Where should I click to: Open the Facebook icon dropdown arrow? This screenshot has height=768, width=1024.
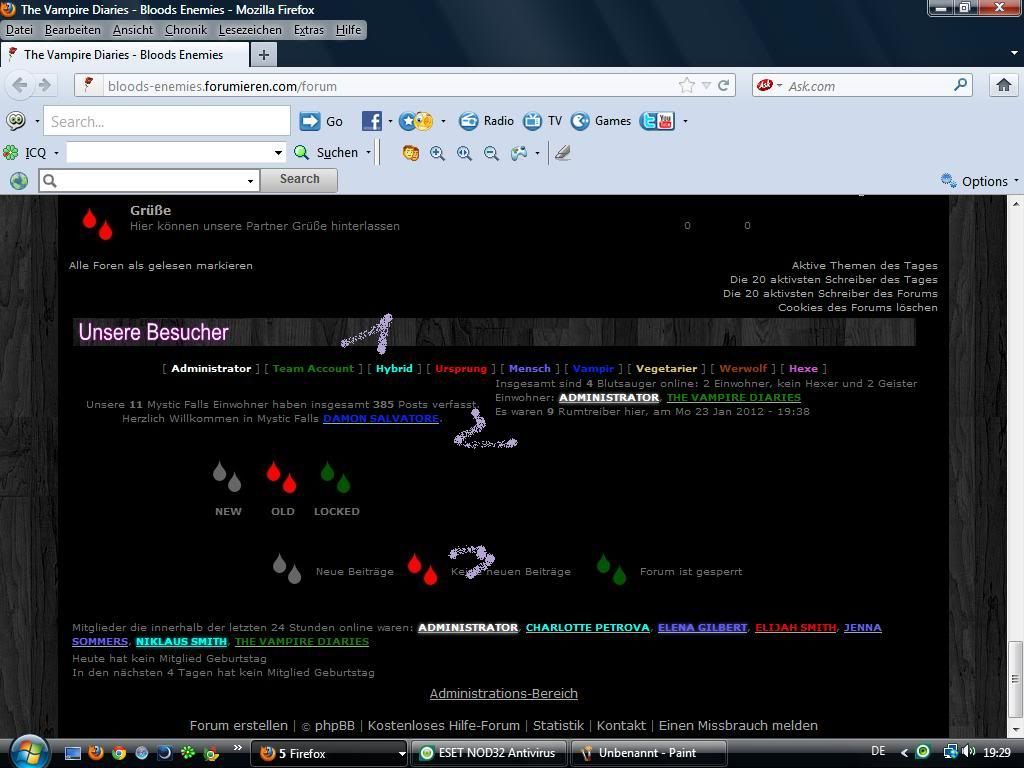[x=391, y=121]
